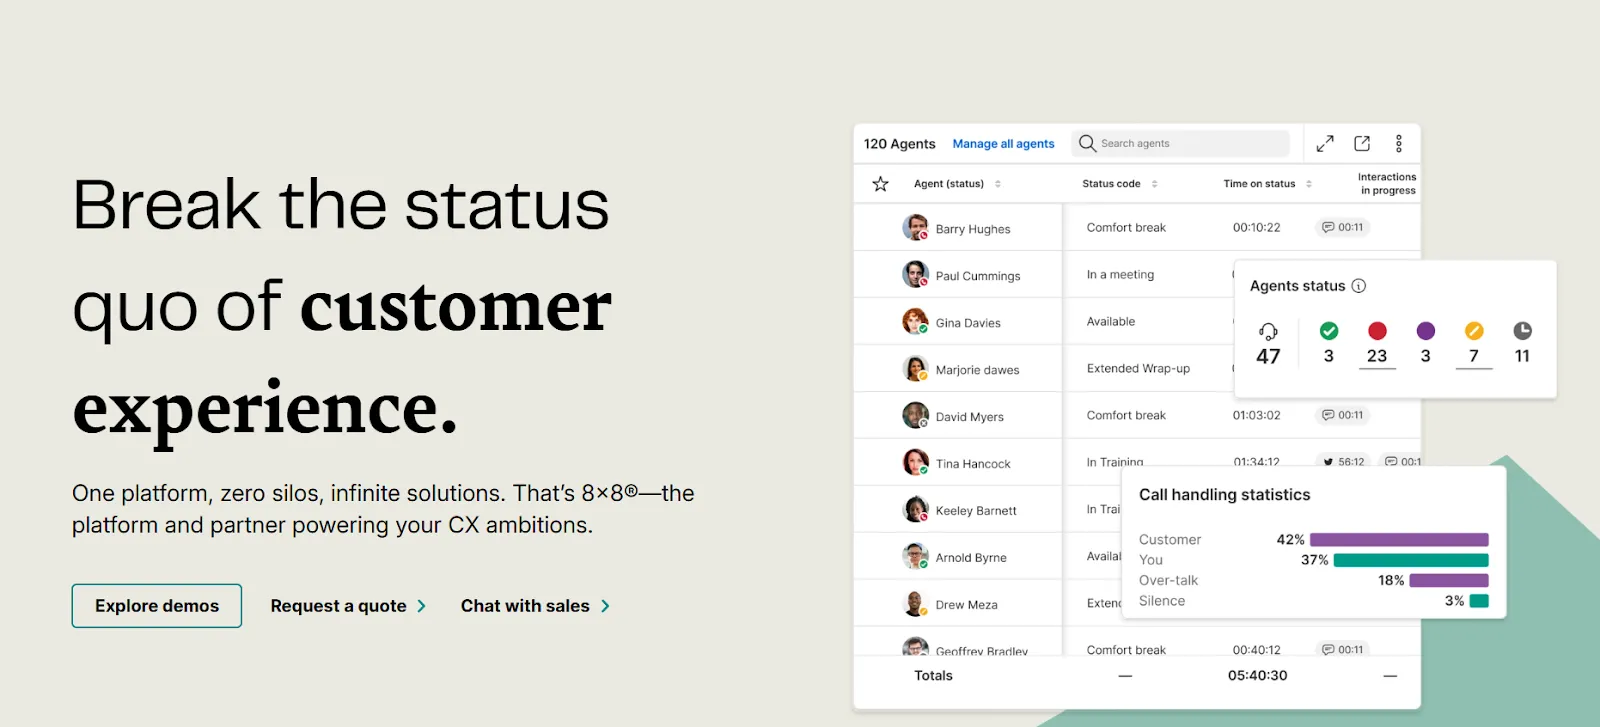Select Gina Davies avatar

[915, 322]
